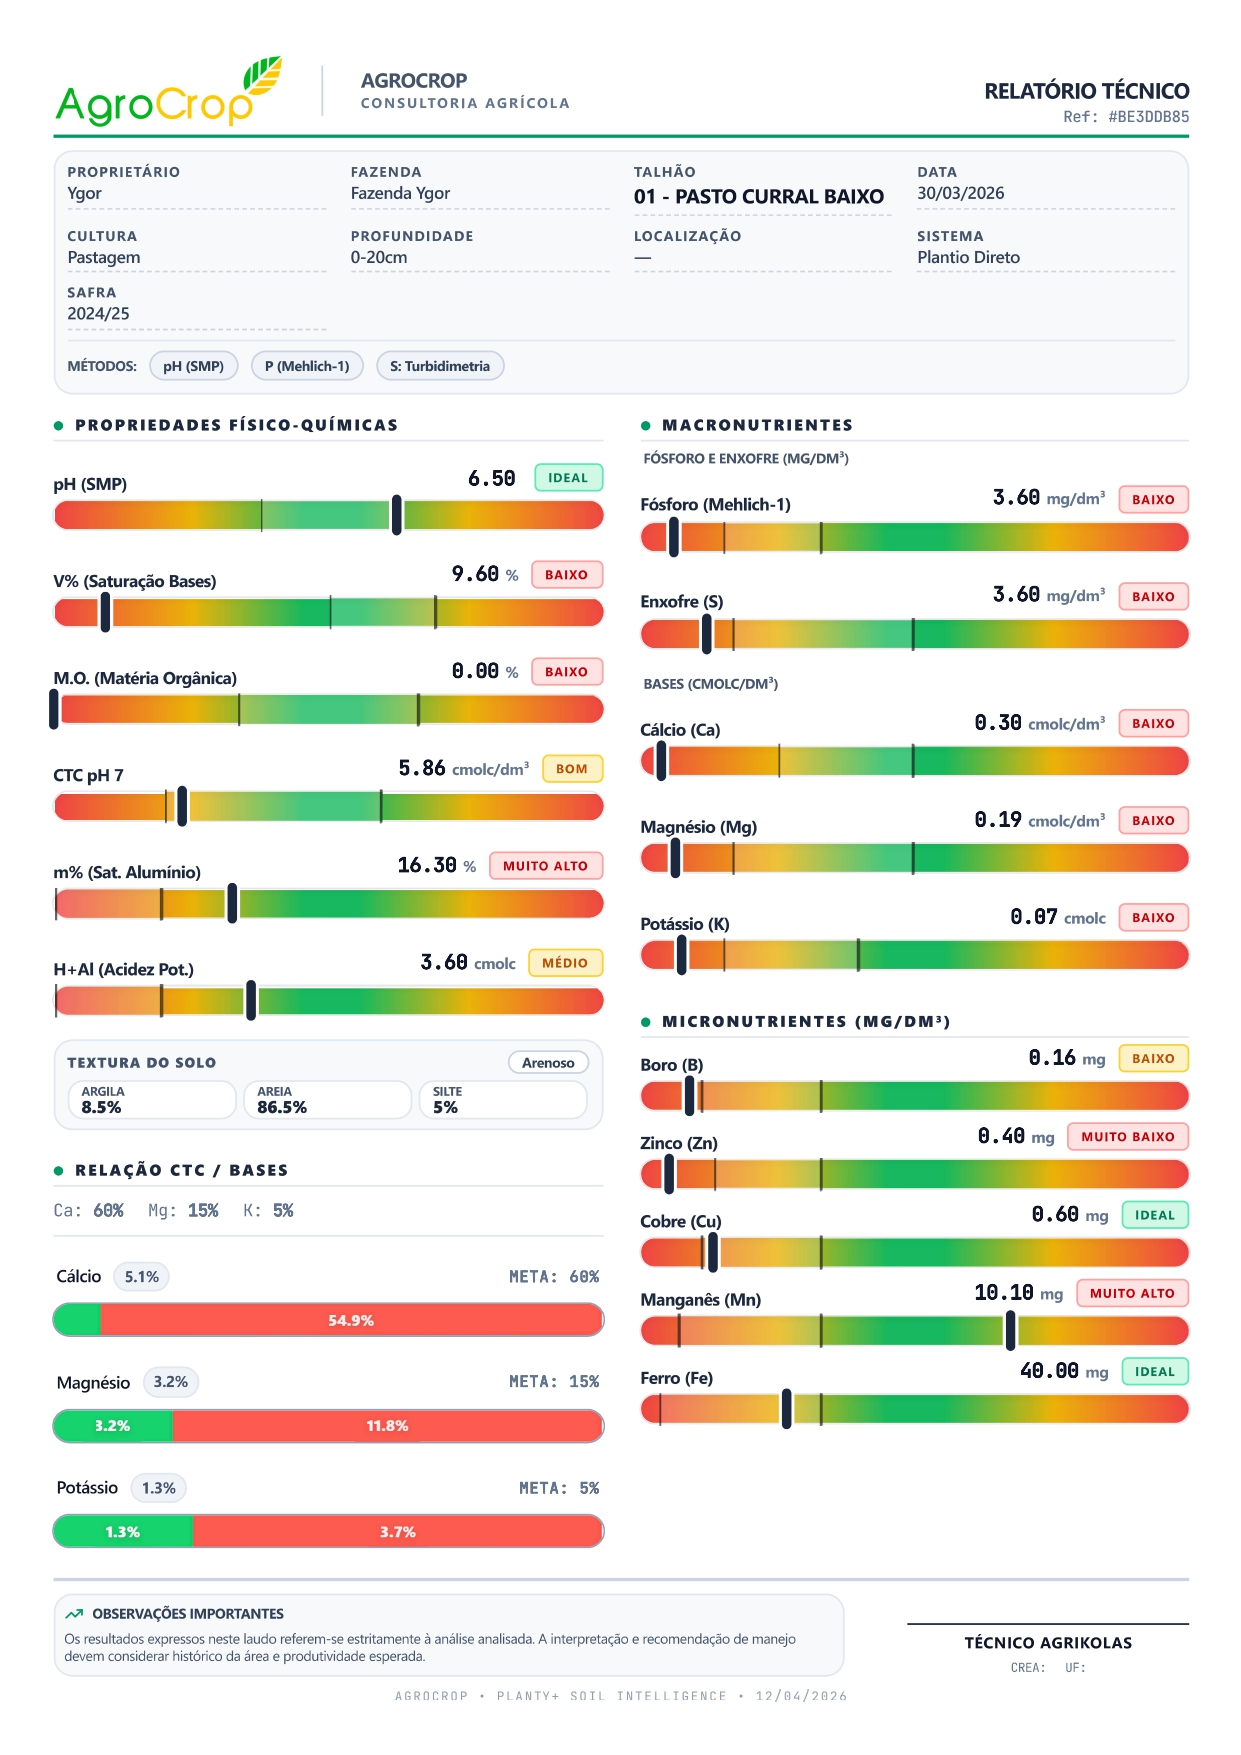Image resolution: width=1241 pixels, height=1755 pixels.
Task: Click the Magnésio 3.2% green bar segment
Action: 113,1426
